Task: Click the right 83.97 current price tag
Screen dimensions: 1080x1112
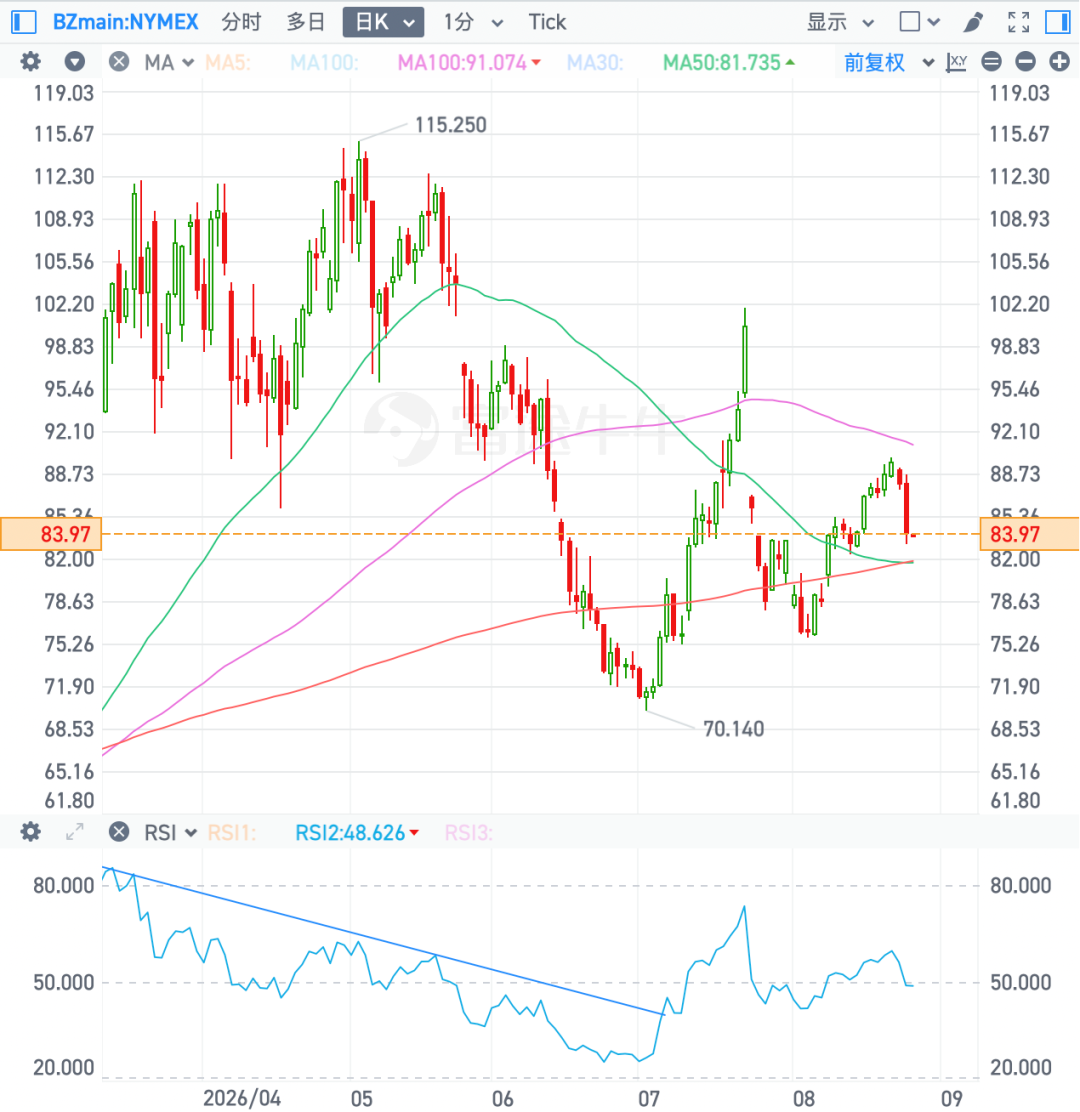Action: [1029, 534]
